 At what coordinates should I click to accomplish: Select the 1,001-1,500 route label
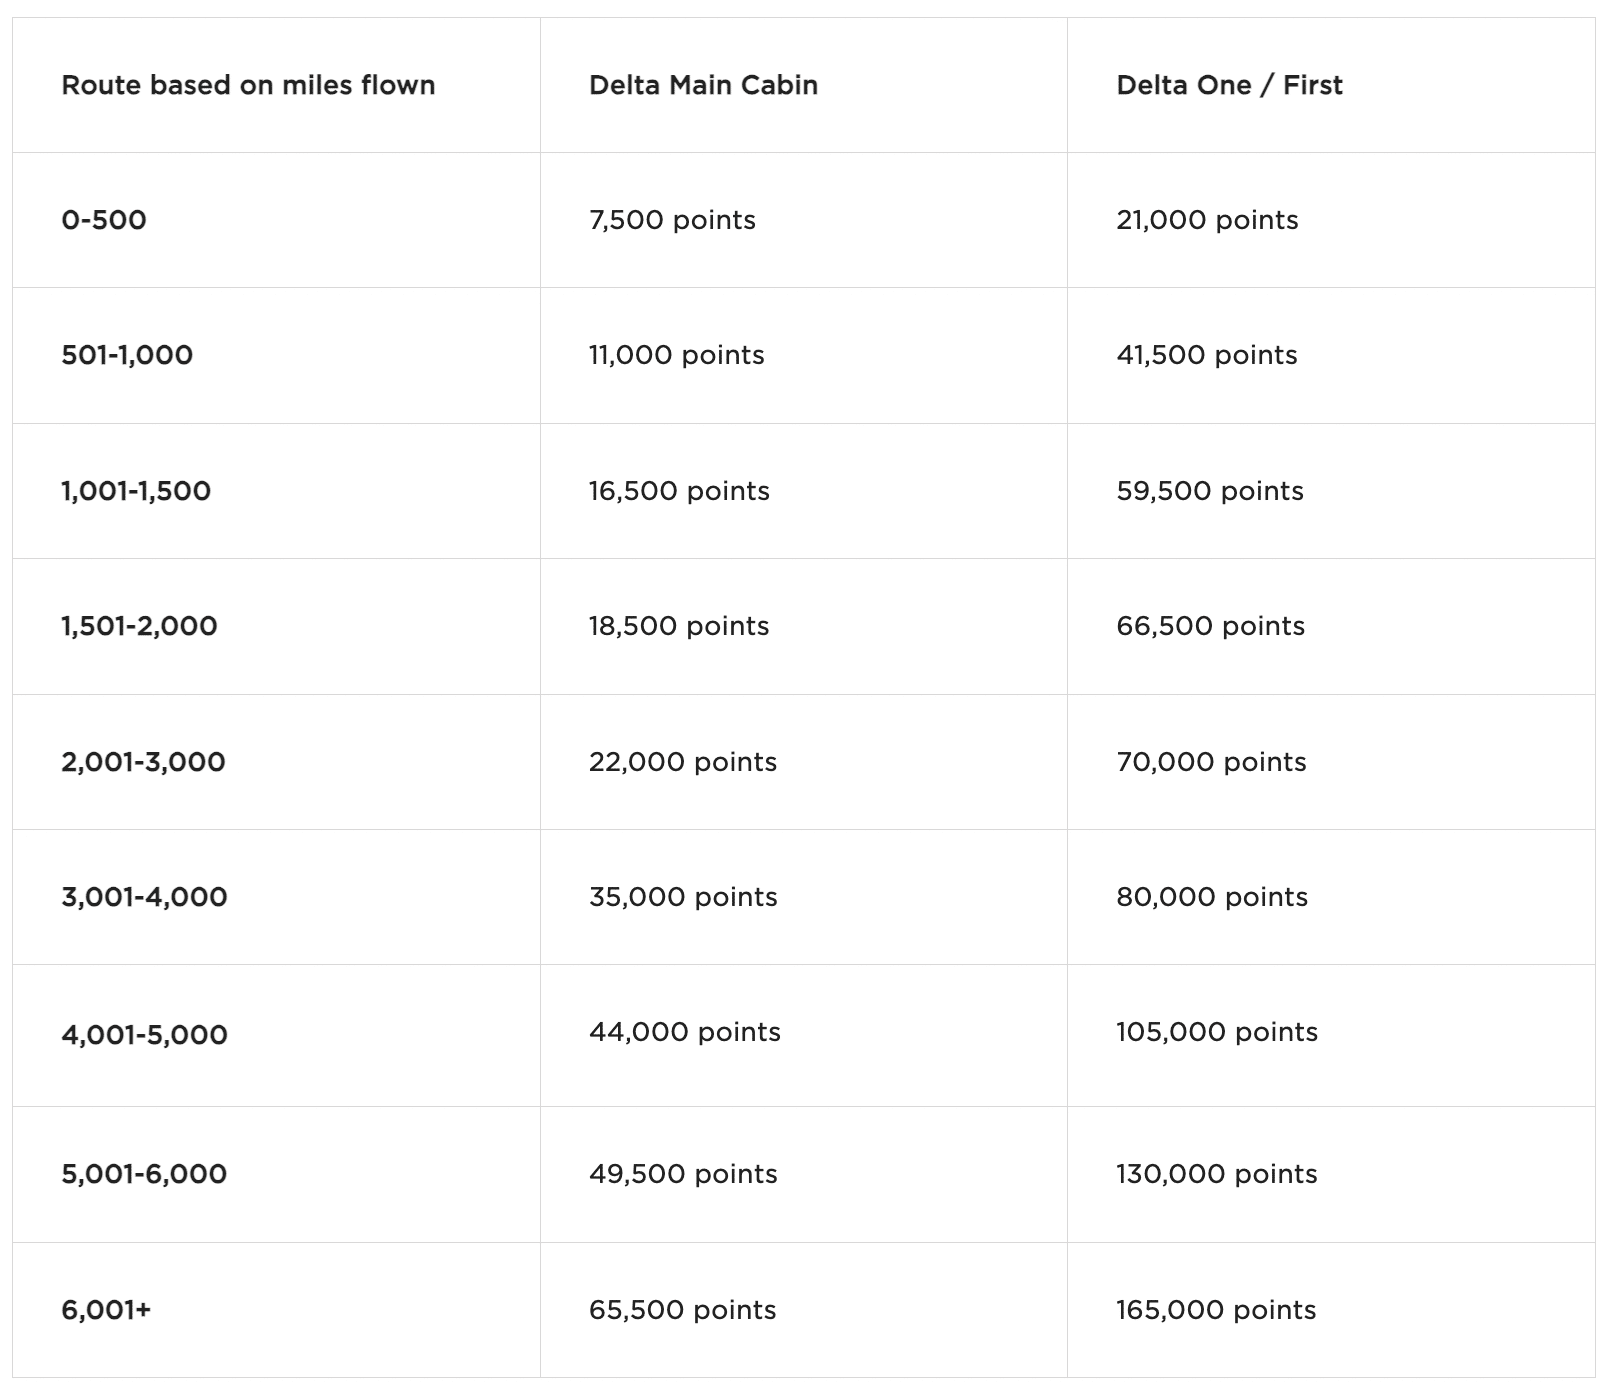(x=136, y=491)
